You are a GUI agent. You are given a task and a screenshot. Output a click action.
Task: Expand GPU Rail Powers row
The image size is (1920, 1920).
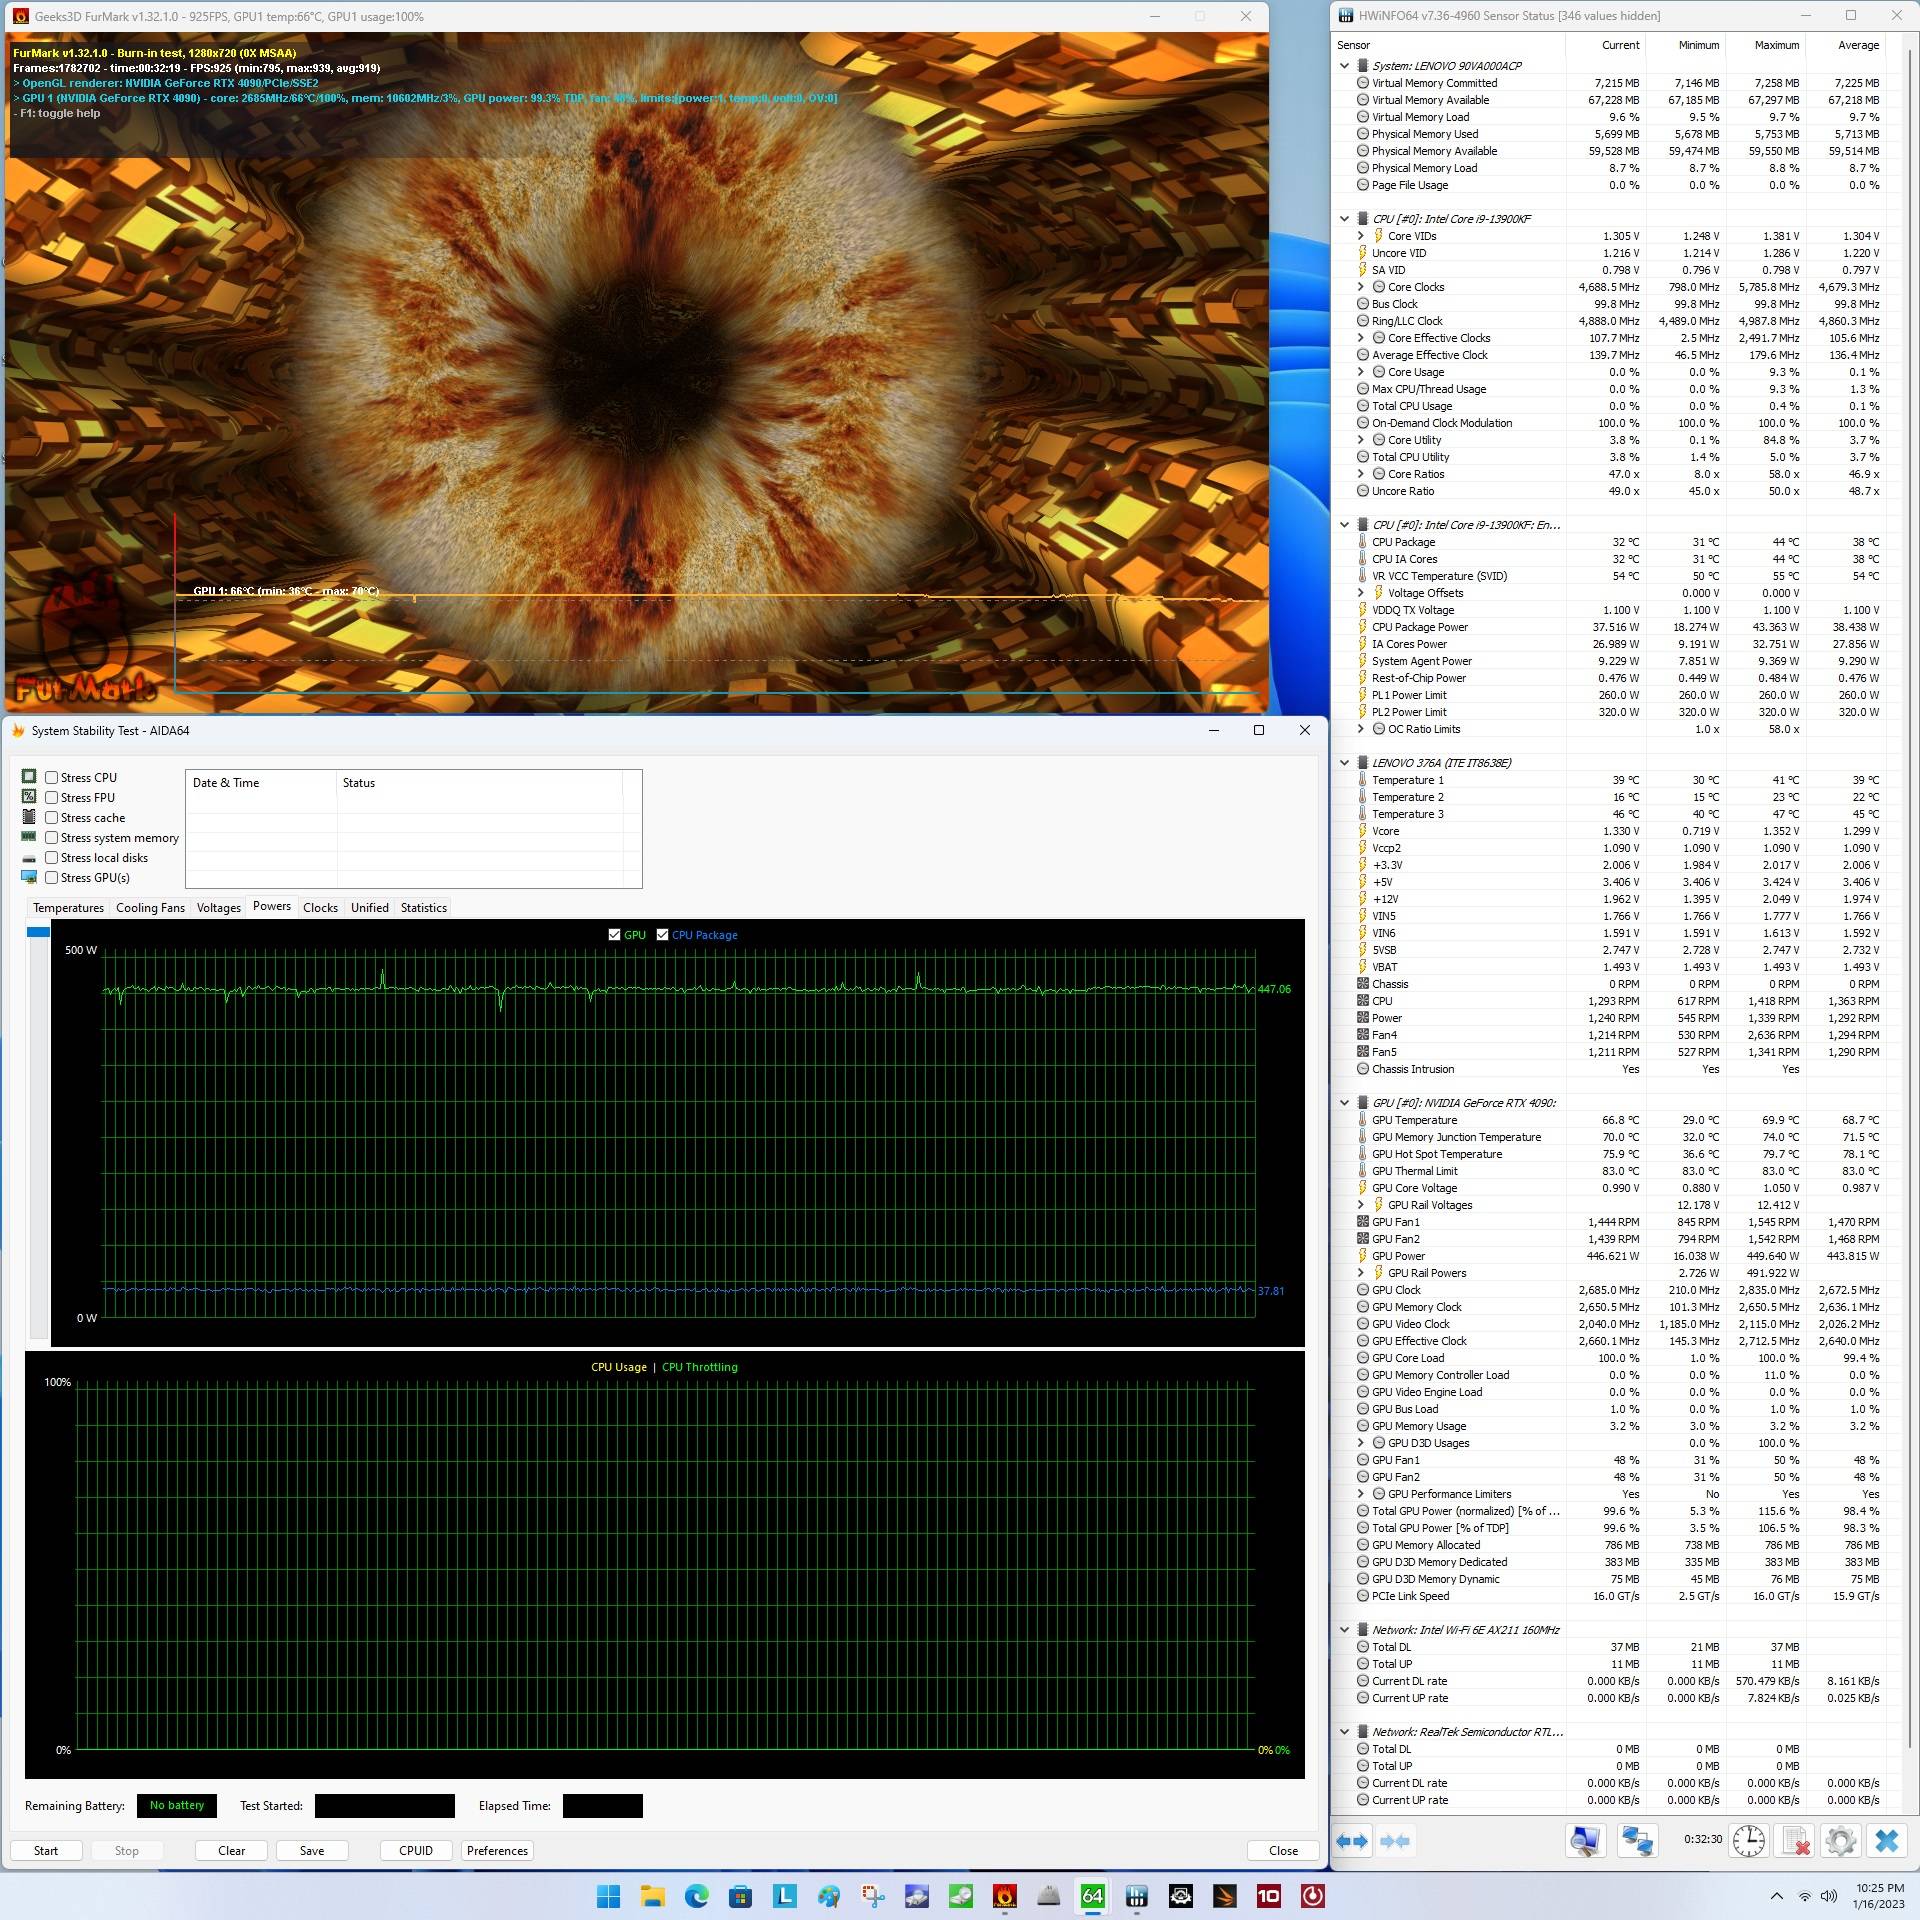[1361, 1273]
